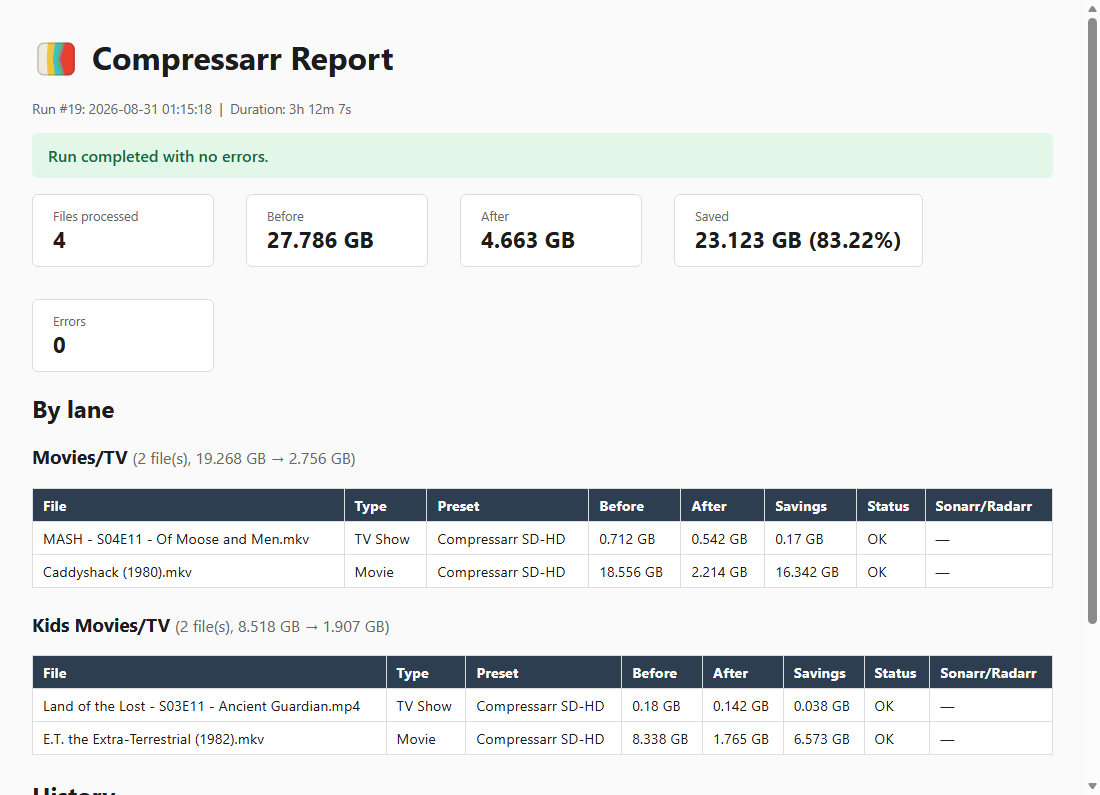Click the 2.214 GB after value
This screenshot has width=1100, height=795.
pos(719,572)
